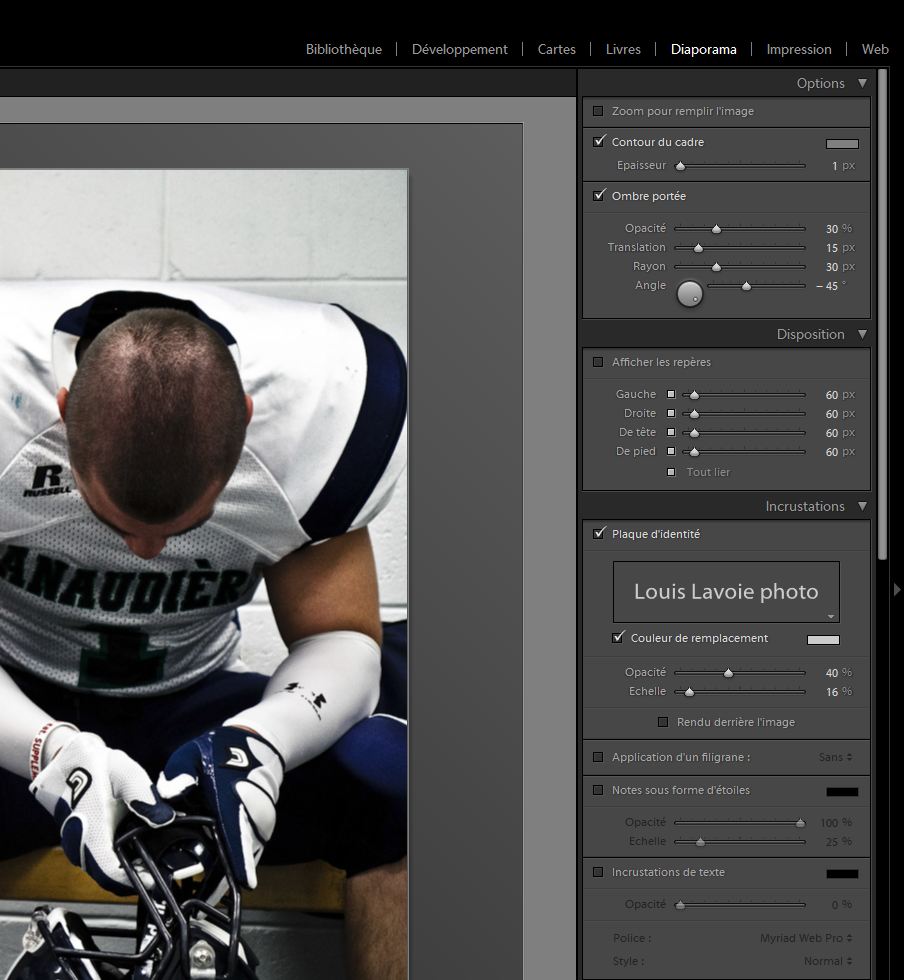Switch to the Développement module

(459, 49)
